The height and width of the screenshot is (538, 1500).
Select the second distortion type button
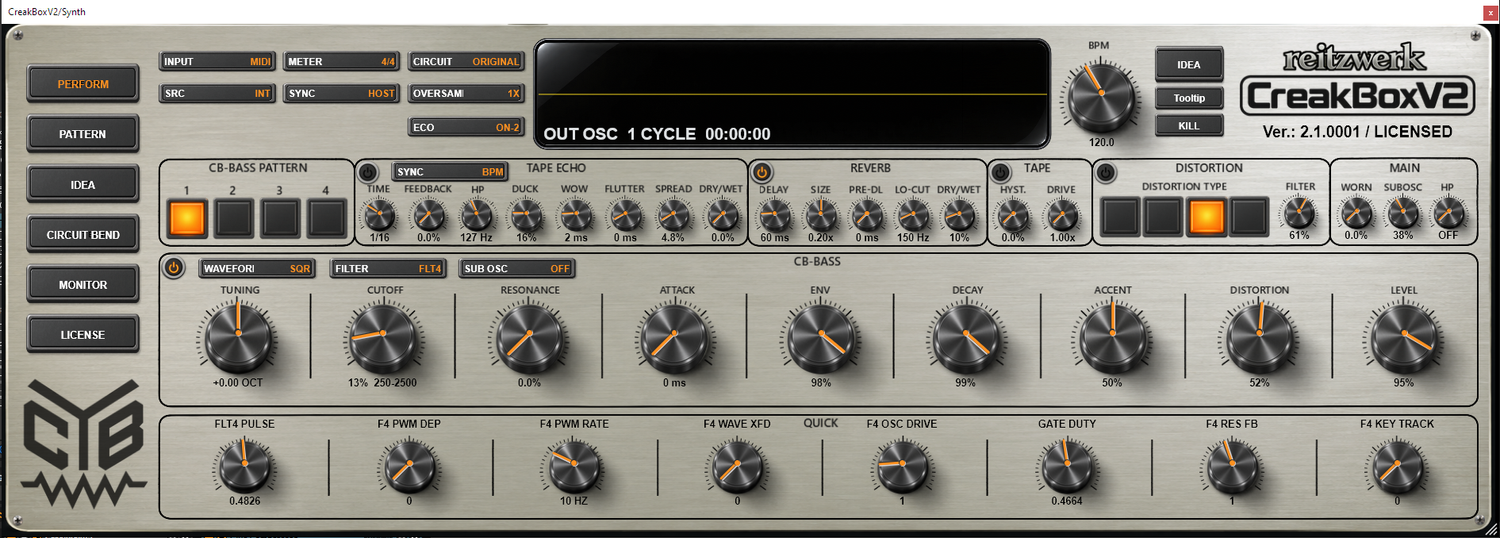coord(1164,216)
